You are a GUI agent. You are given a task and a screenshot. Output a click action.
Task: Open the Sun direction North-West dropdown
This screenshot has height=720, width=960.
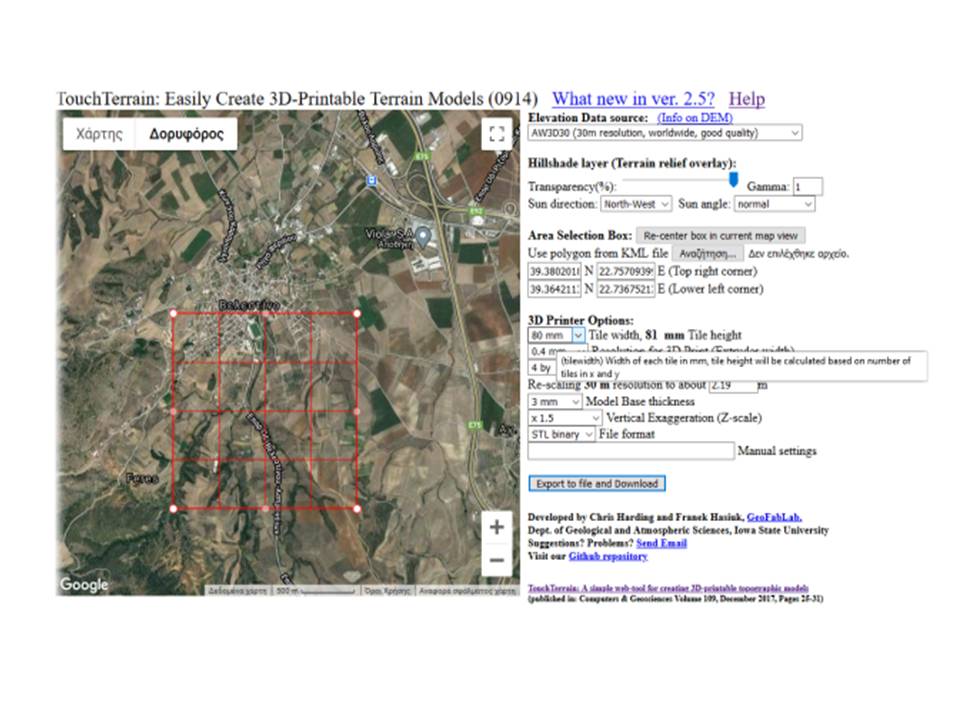click(x=636, y=204)
